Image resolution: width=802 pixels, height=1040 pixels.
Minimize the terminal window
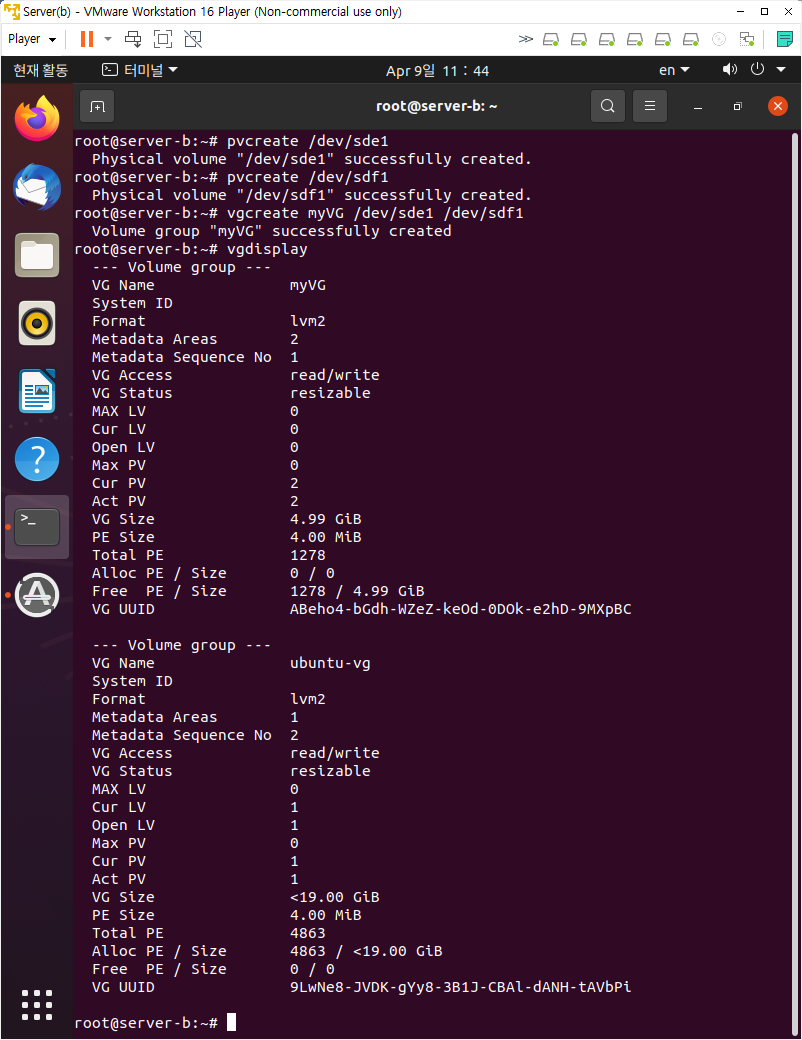698,107
